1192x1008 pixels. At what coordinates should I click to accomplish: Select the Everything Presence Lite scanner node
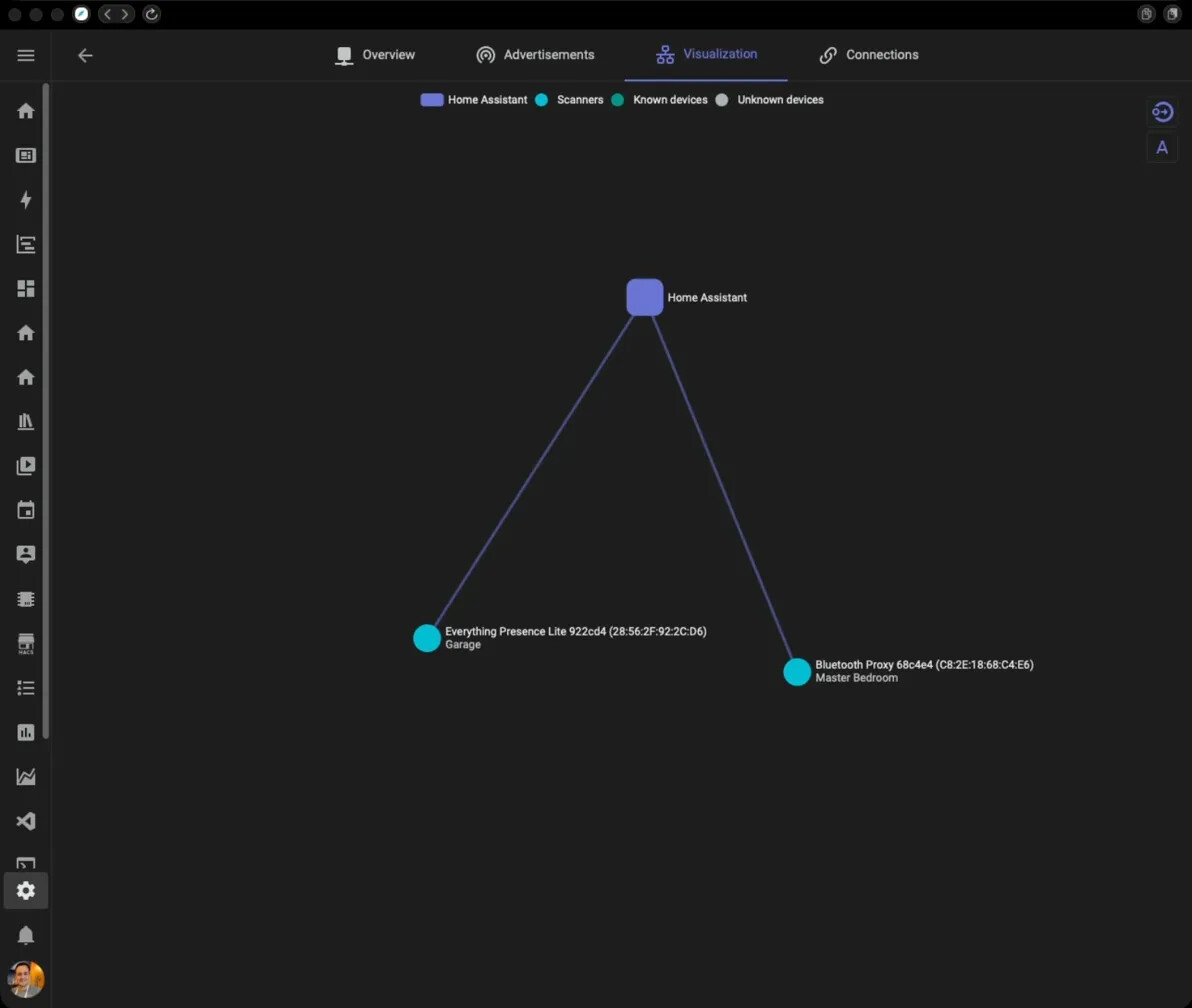(426, 638)
